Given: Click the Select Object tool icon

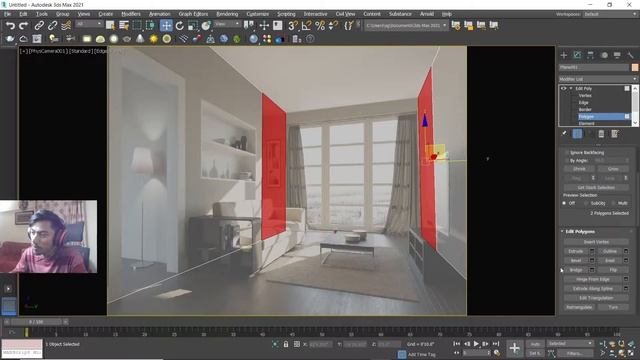Looking at the screenshot, I should click(110, 26).
